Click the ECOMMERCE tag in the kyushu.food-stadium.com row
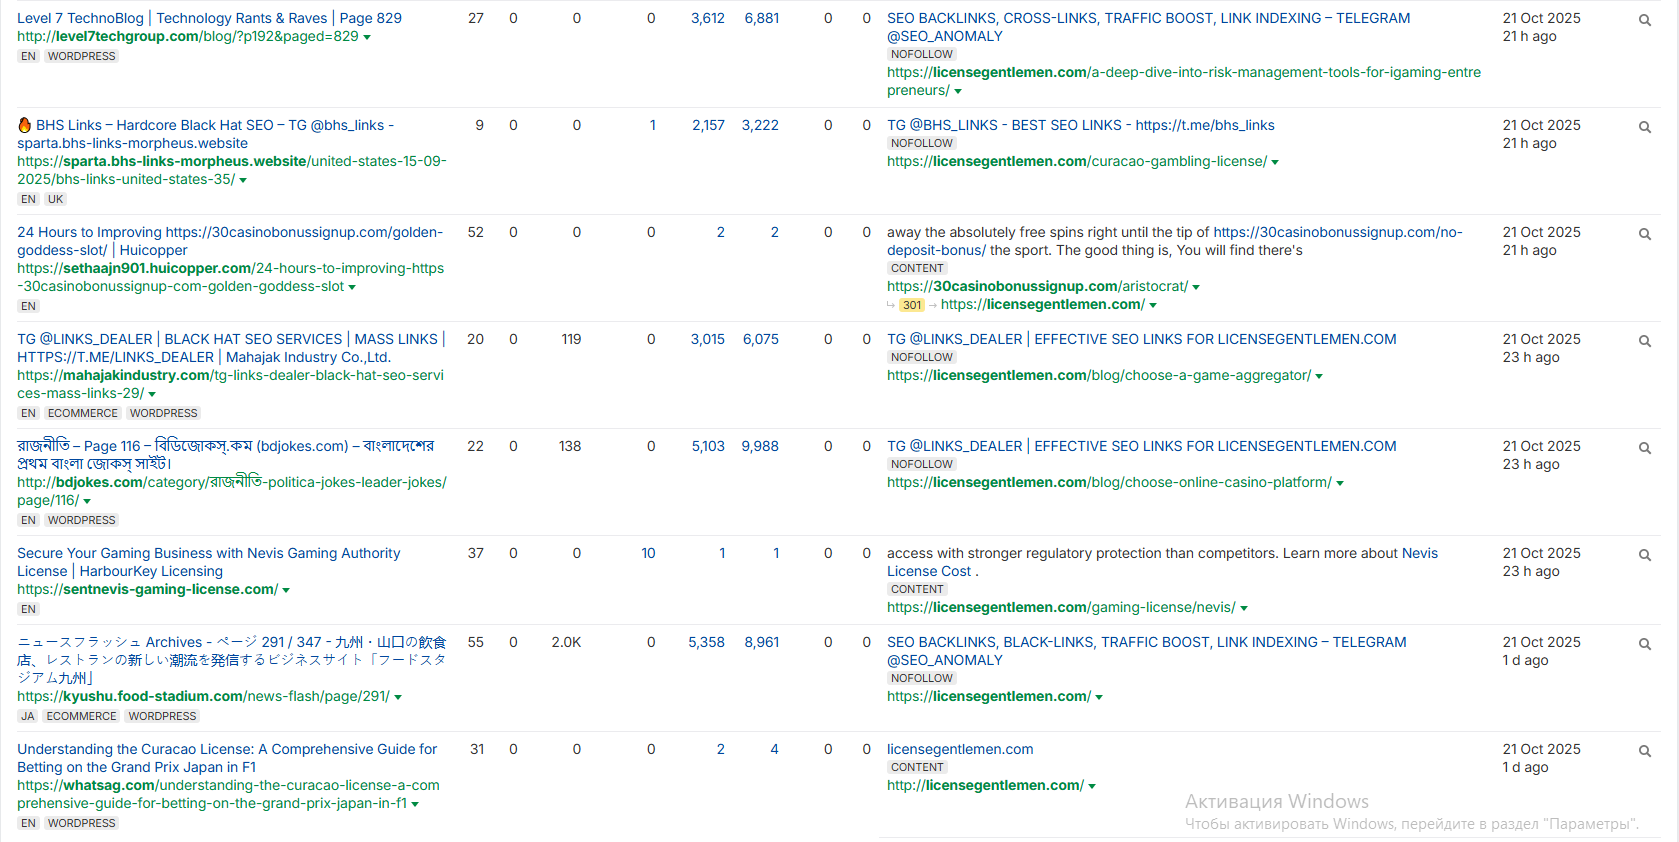 point(81,716)
